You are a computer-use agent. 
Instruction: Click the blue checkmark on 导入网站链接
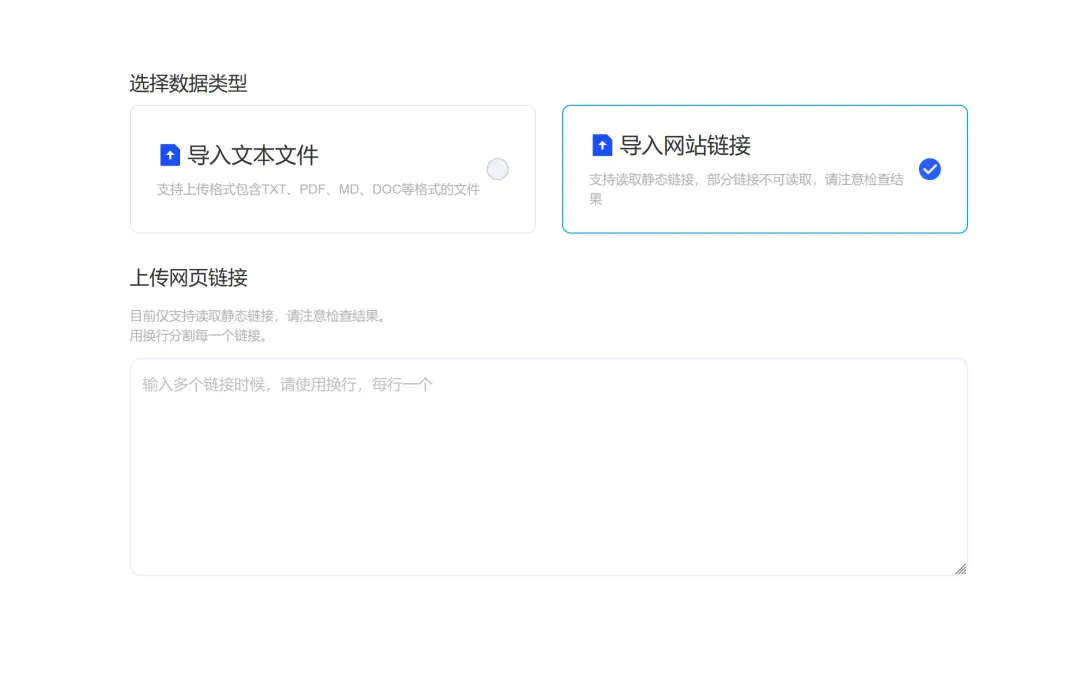[x=929, y=169]
